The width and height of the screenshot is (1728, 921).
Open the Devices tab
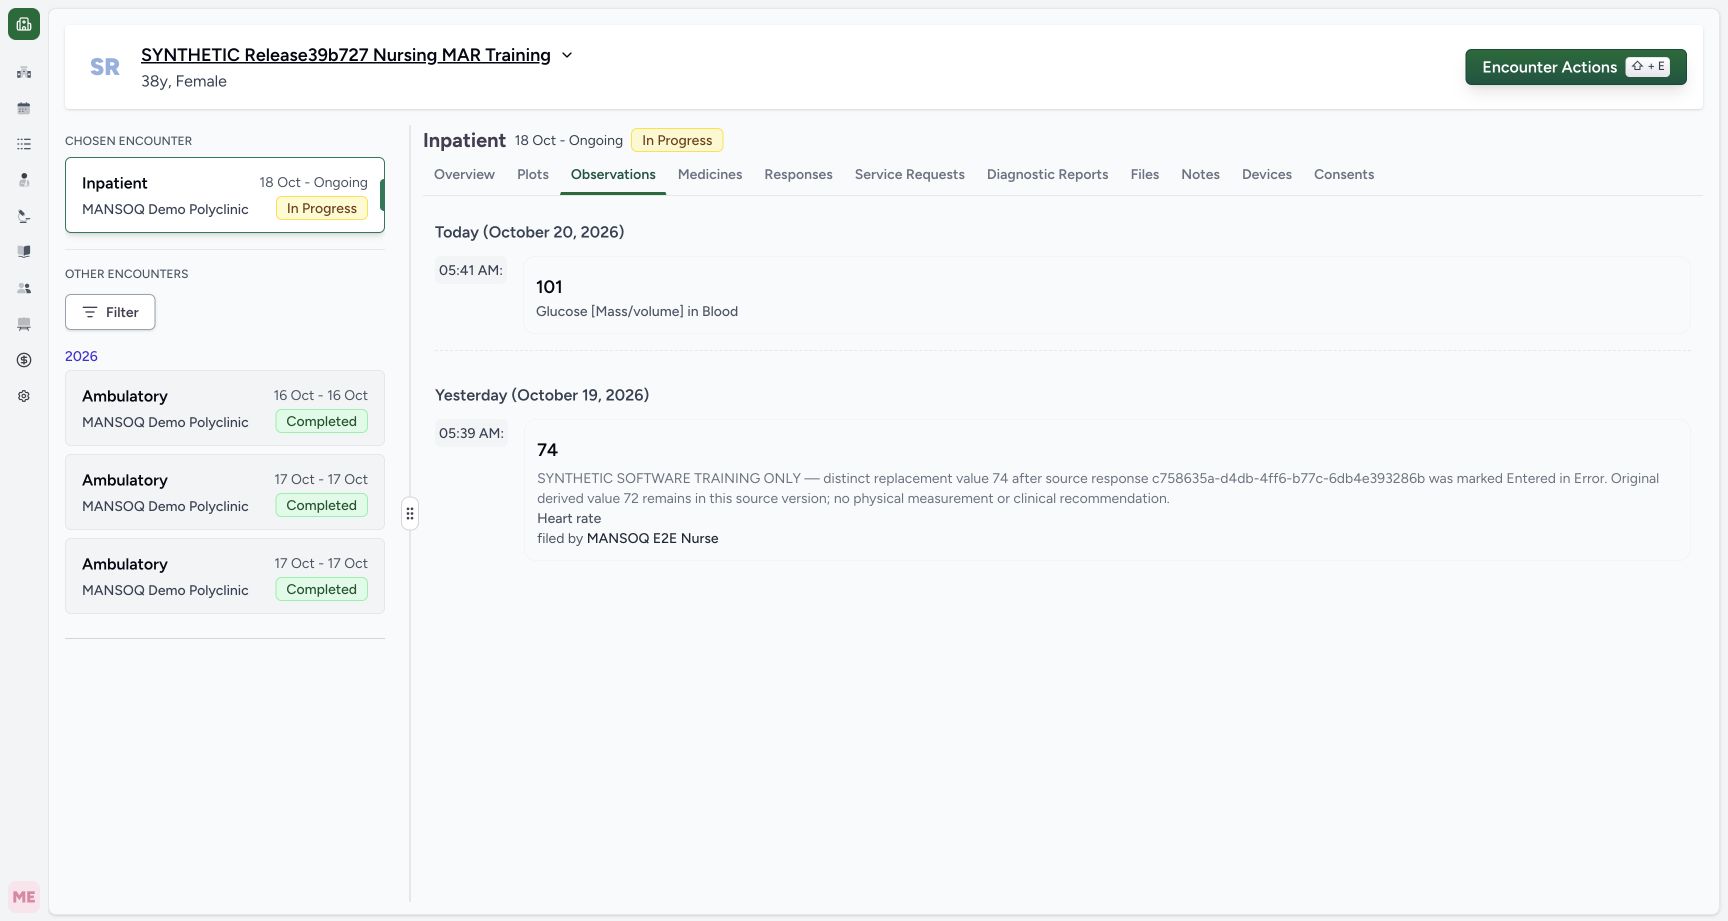click(x=1267, y=174)
